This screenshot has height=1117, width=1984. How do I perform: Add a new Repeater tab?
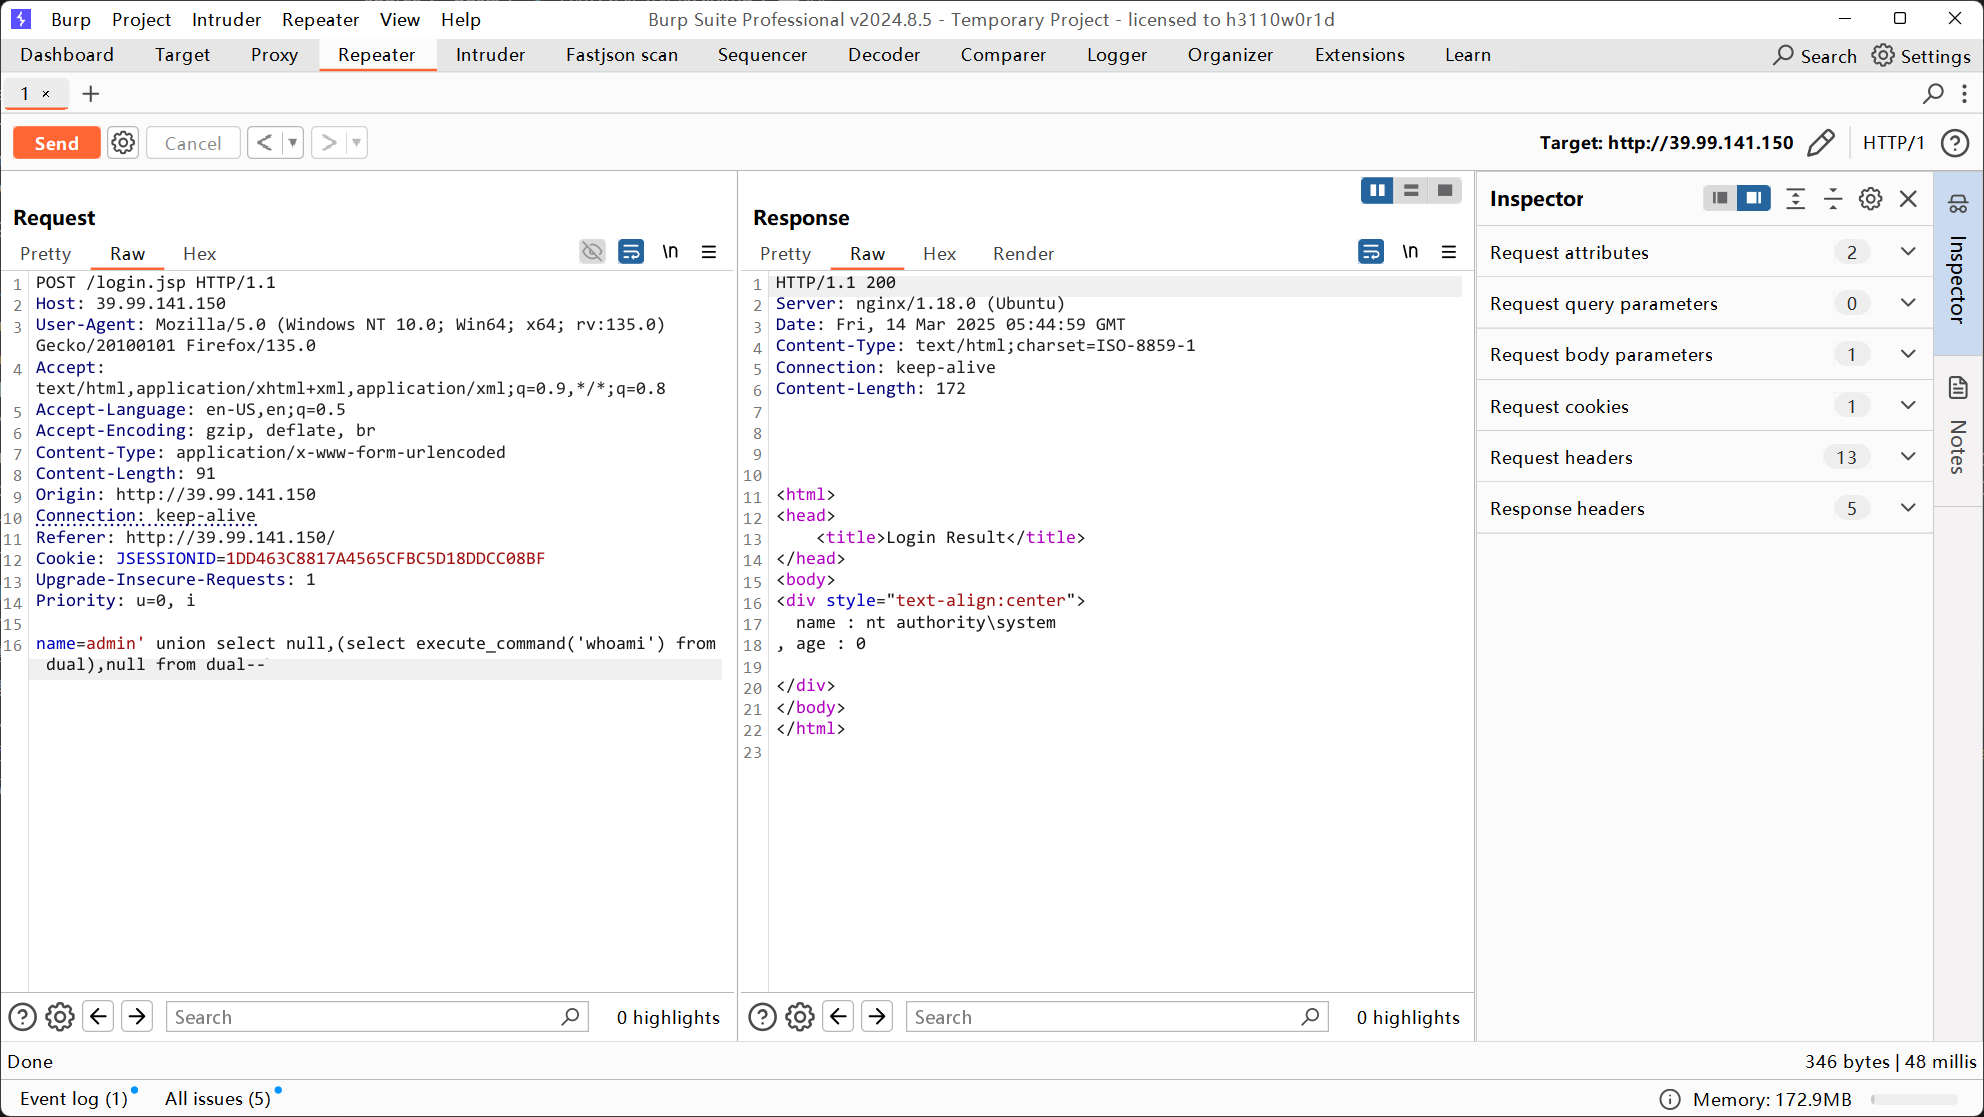click(91, 93)
